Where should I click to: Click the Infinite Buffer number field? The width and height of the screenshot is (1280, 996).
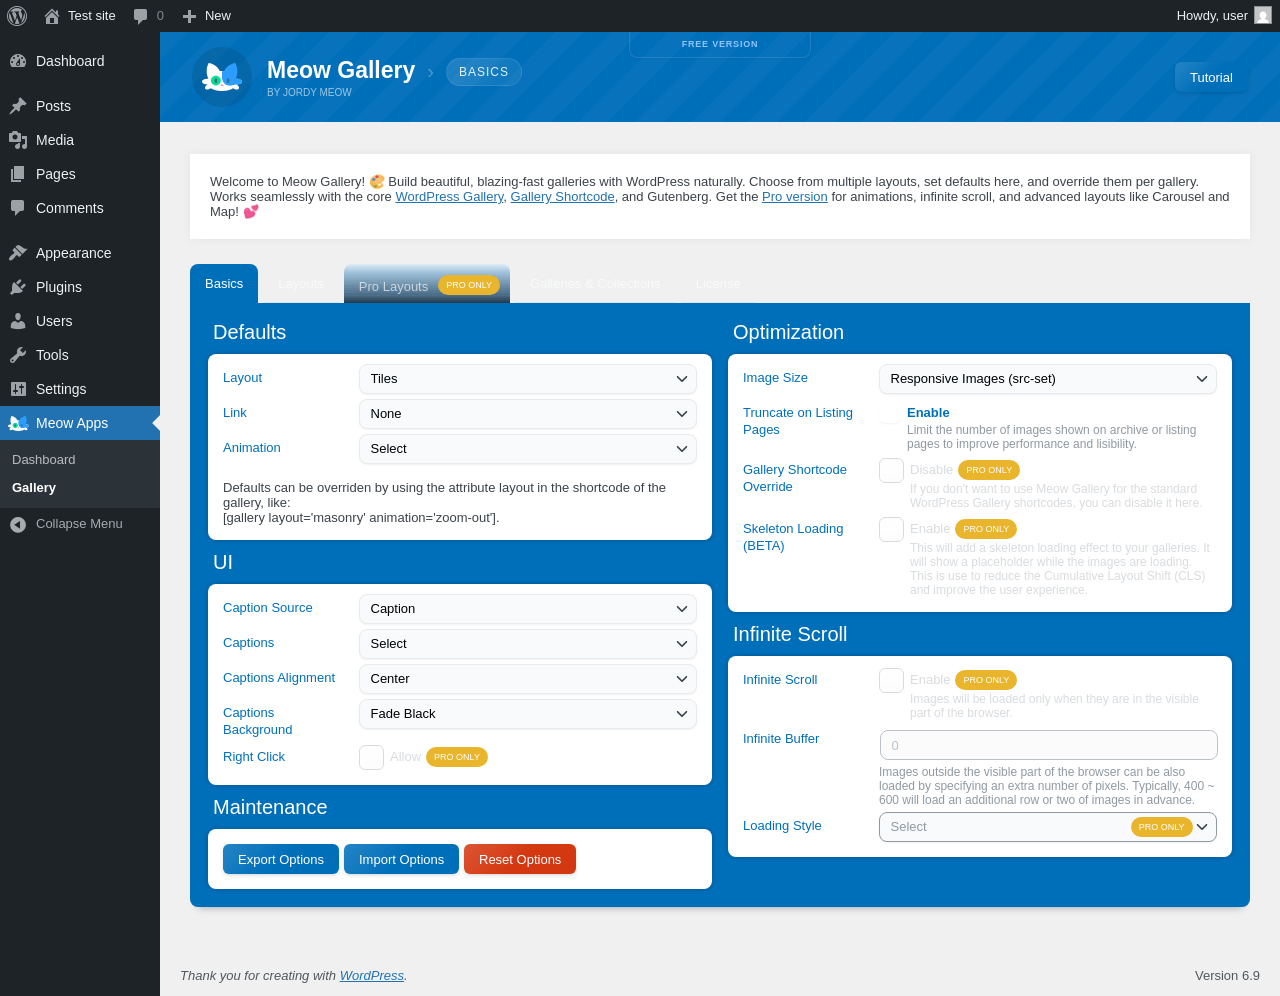point(1049,745)
